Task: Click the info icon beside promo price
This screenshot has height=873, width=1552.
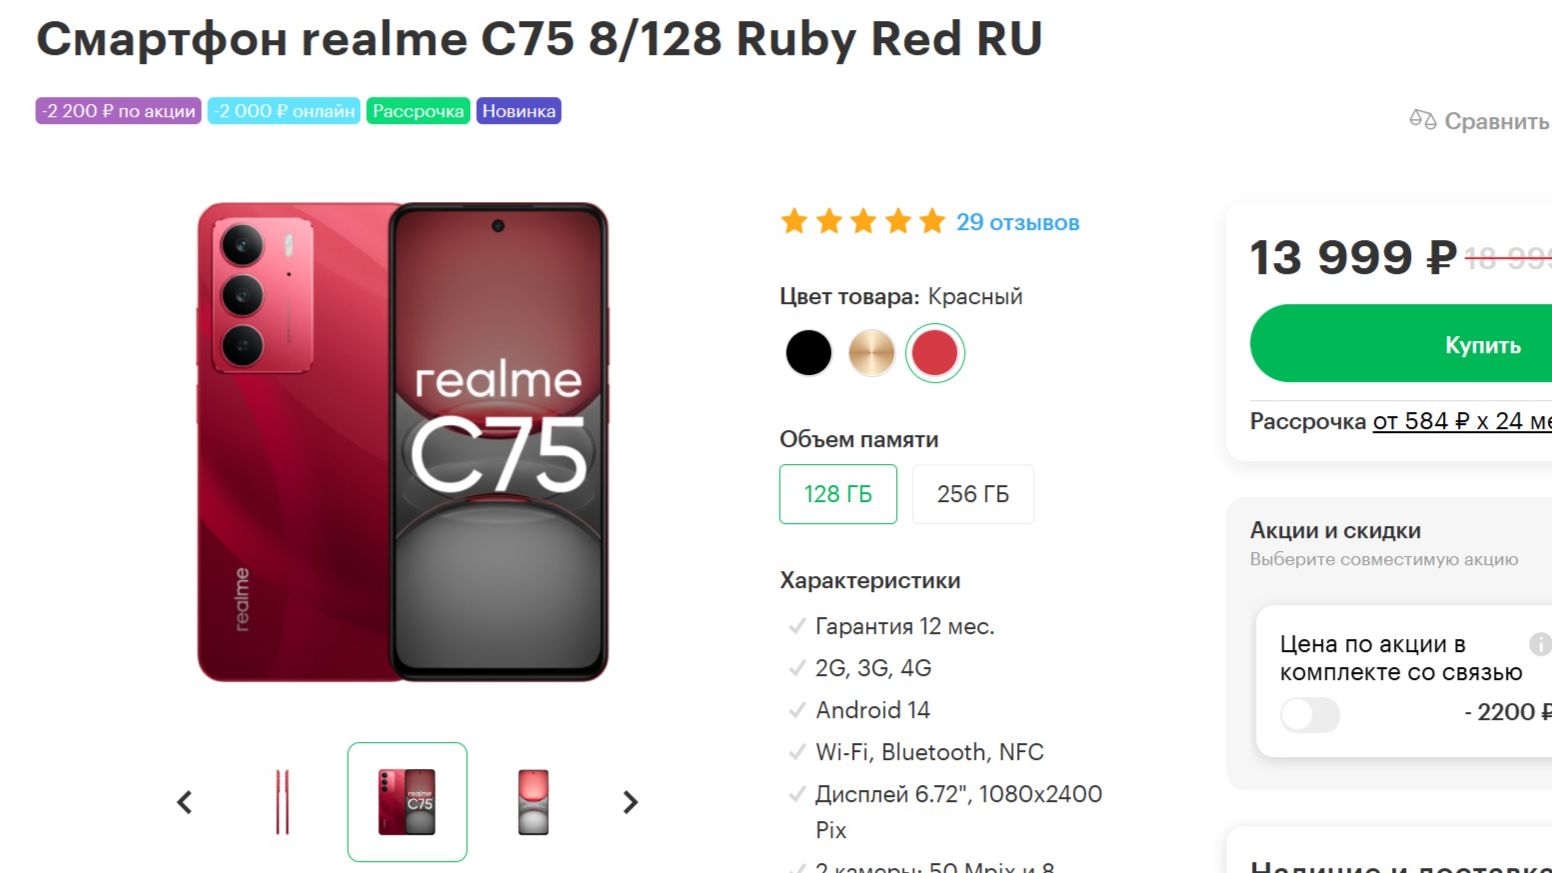Action: point(1540,644)
